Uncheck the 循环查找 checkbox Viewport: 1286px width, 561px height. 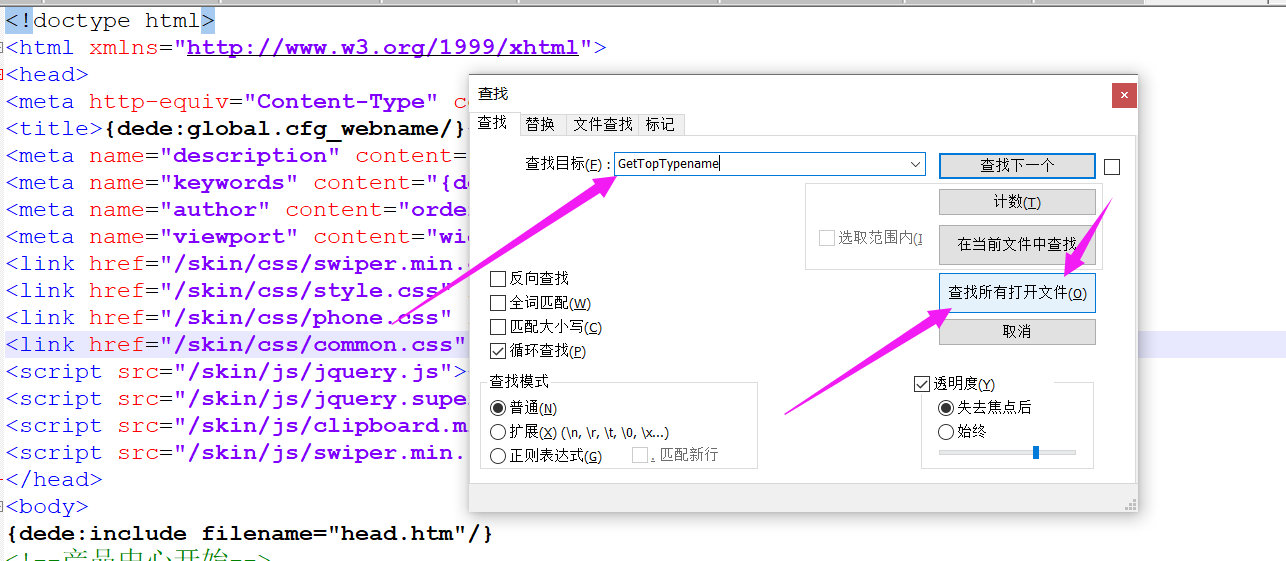click(498, 351)
